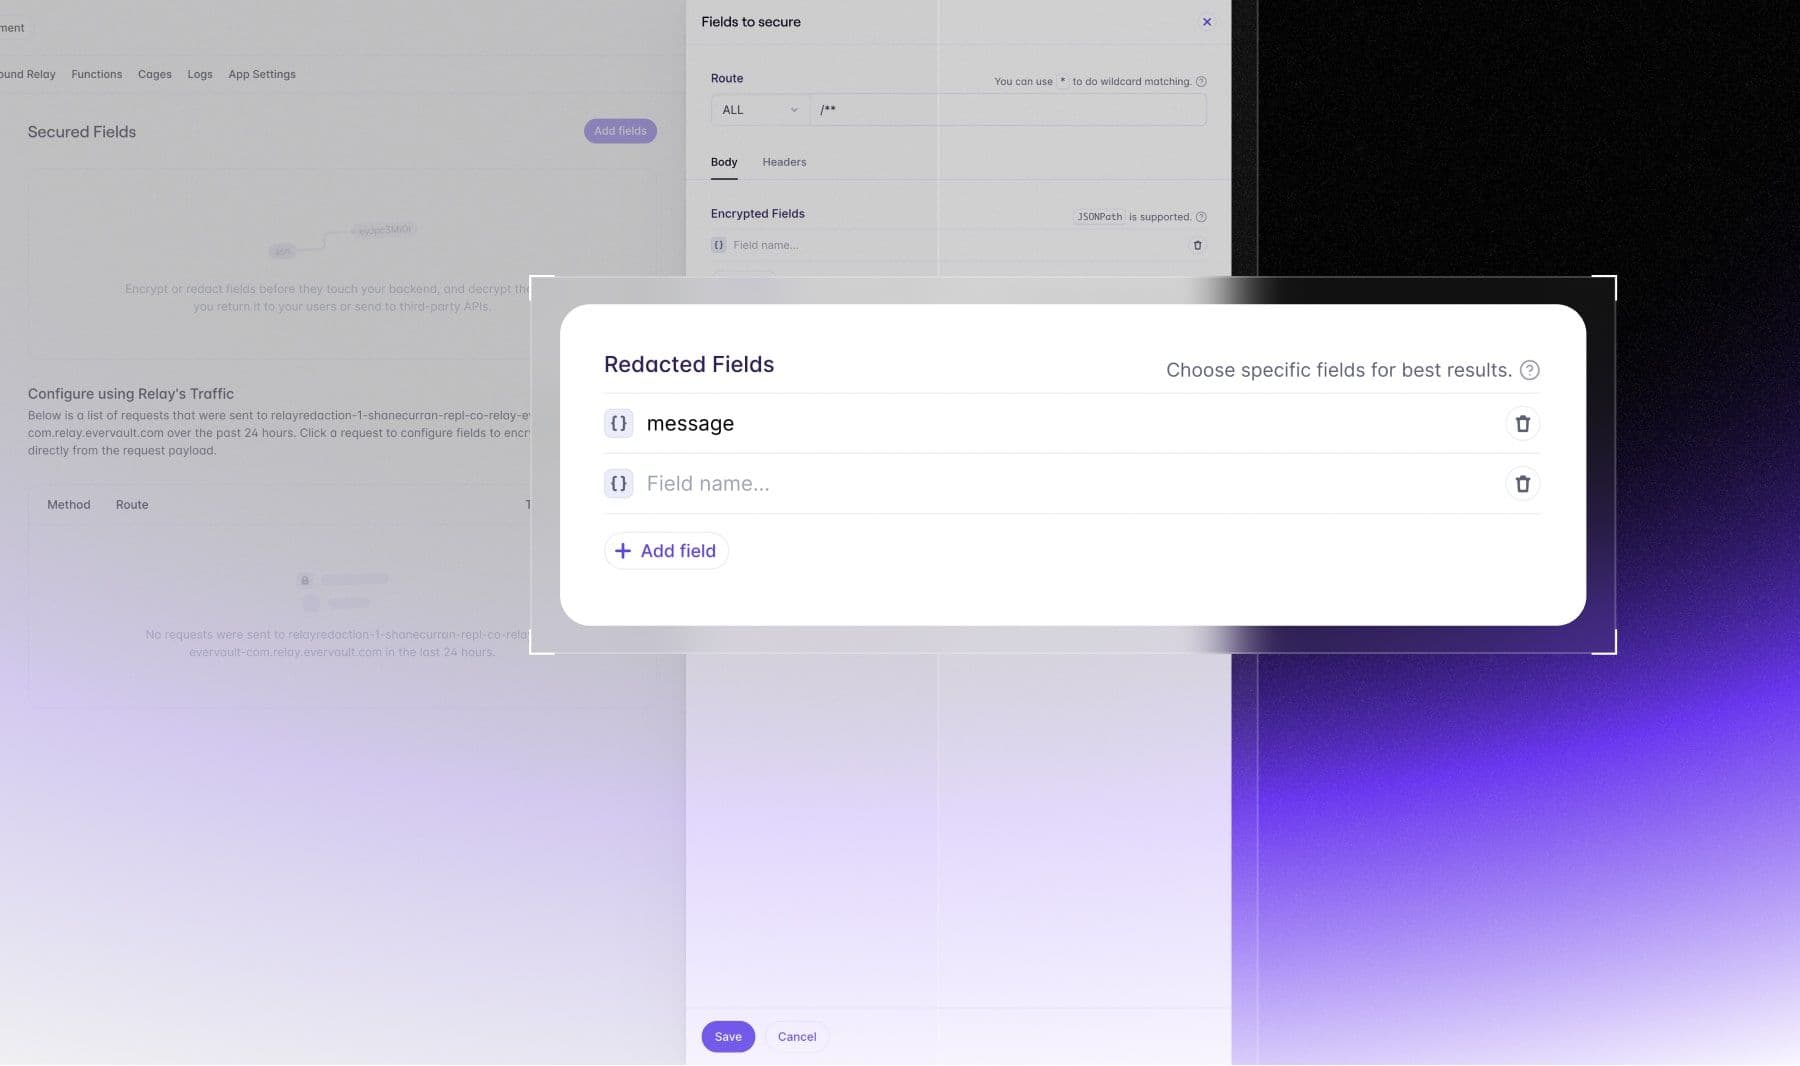Viewport: 1800px width, 1066px height.
Task: Click the Add fields button
Action: (620, 131)
